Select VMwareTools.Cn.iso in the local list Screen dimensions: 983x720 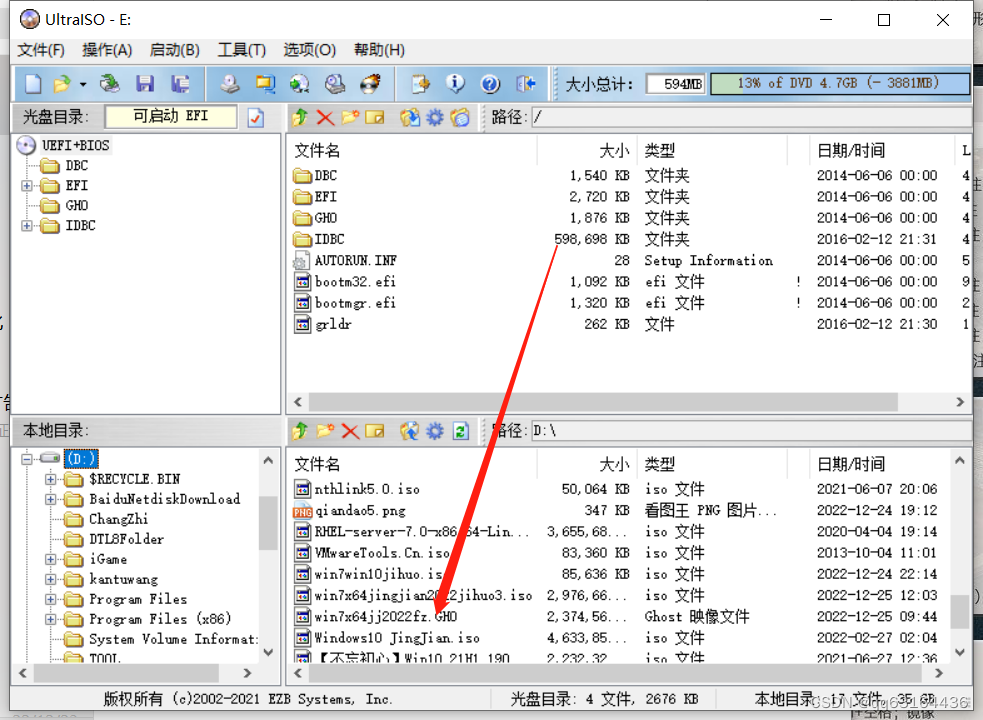point(382,553)
